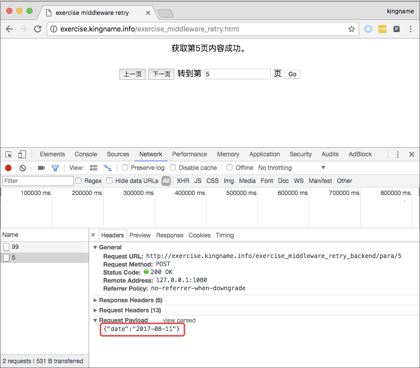Click the 下一页 next page button
Image resolution: width=420 pixels, height=368 pixels.
pos(161,74)
